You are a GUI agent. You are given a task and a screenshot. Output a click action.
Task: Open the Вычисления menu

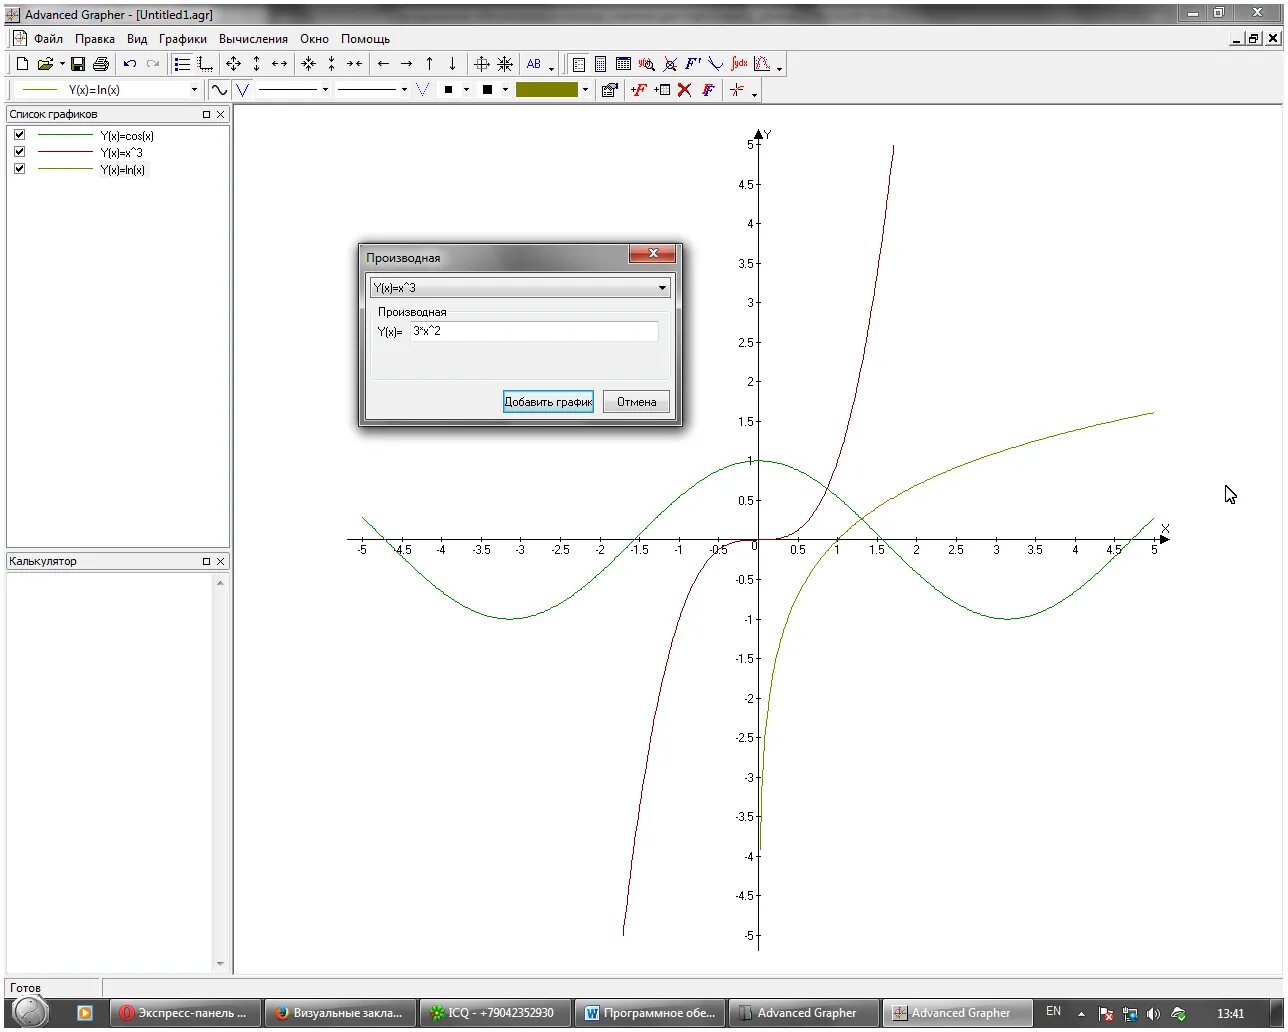click(253, 39)
